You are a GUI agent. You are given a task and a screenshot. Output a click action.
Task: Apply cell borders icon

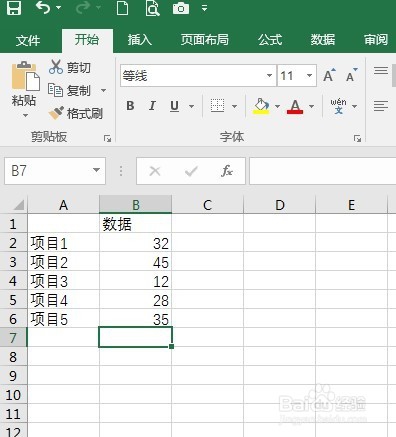coord(217,106)
